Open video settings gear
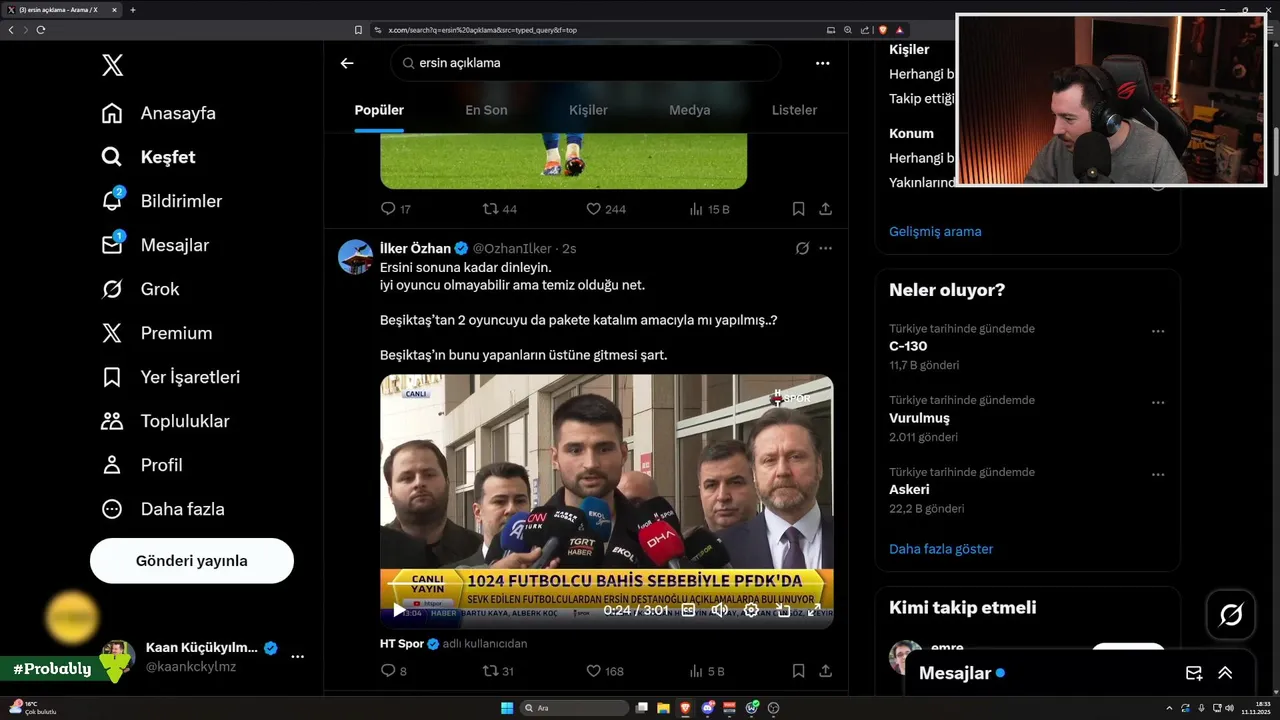1280x720 pixels. pos(751,610)
